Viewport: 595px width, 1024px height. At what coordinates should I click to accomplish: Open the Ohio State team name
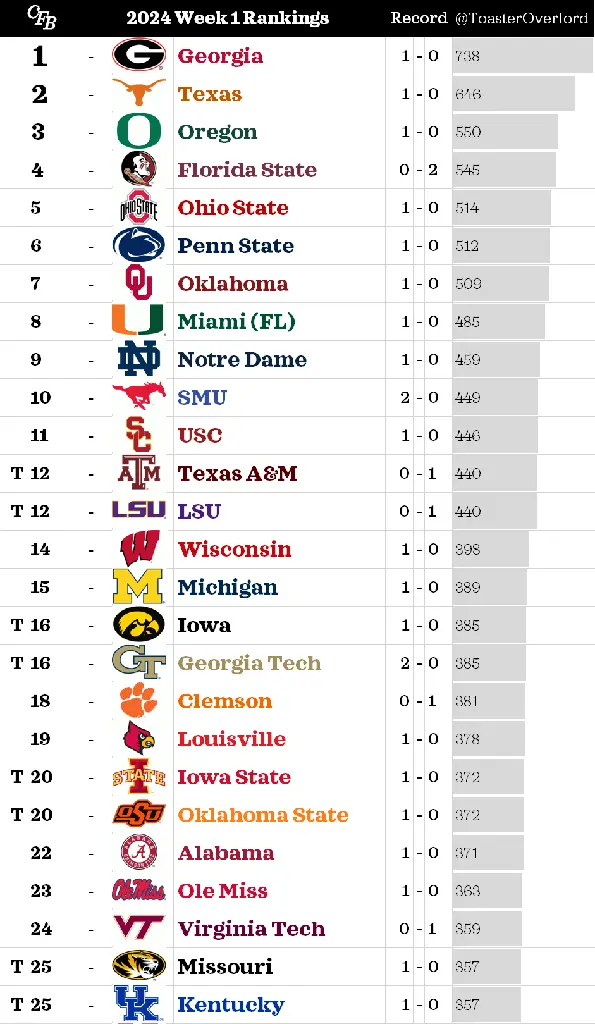coord(233,208)
